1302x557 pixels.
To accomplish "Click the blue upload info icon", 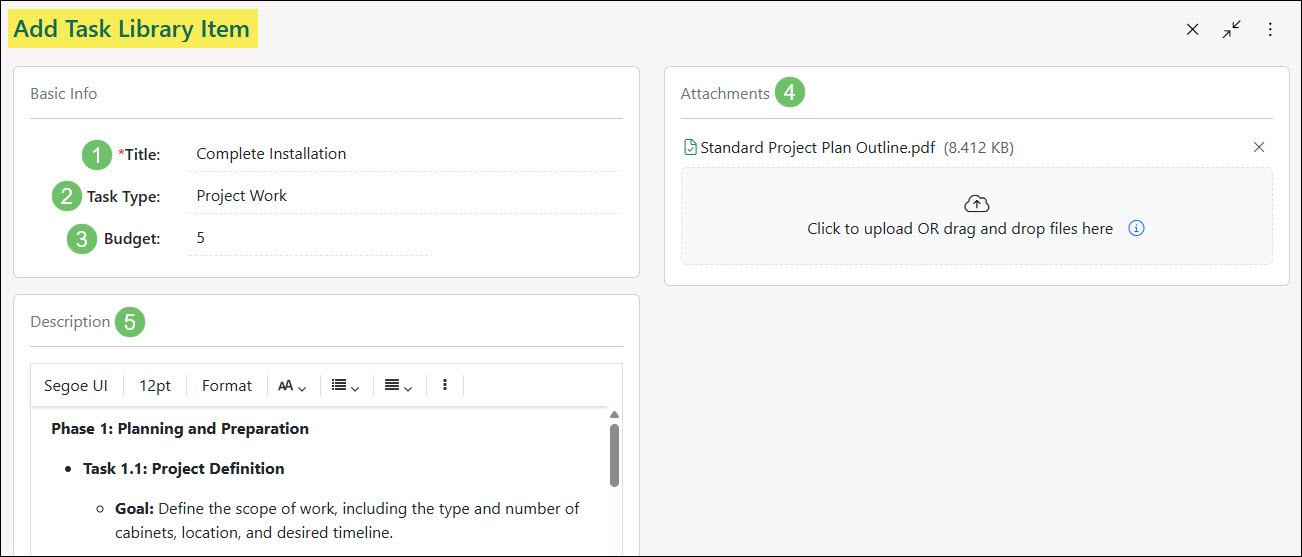I will pyautogui.click(x=1136, y=228).
